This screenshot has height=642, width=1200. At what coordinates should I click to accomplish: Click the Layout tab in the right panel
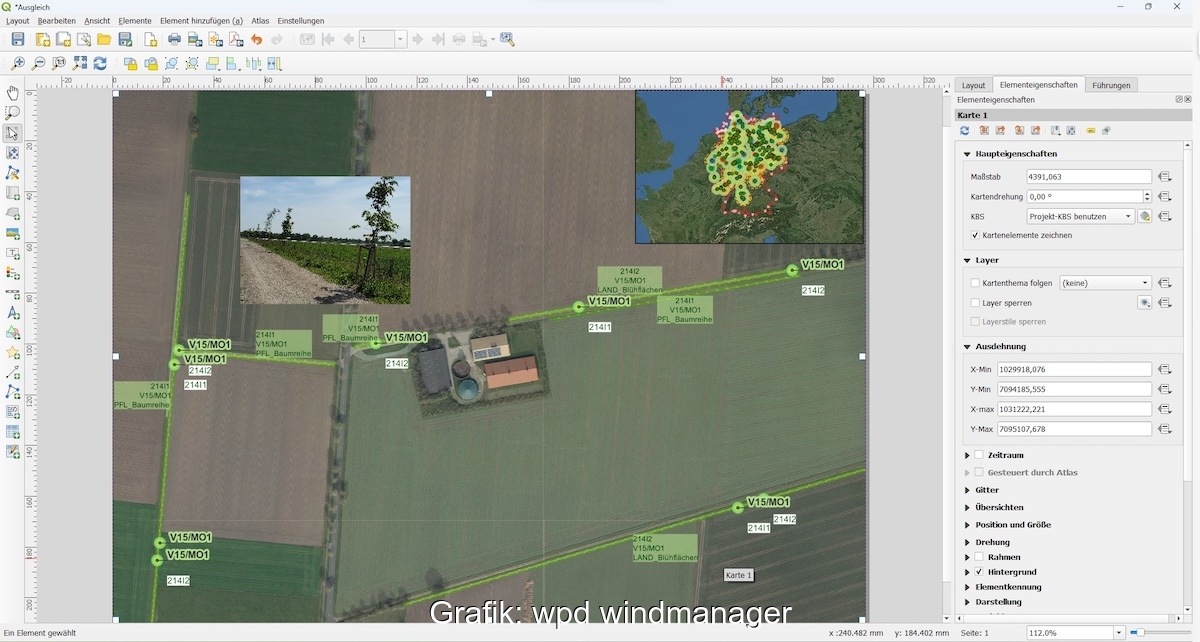(x=973, y=85)
